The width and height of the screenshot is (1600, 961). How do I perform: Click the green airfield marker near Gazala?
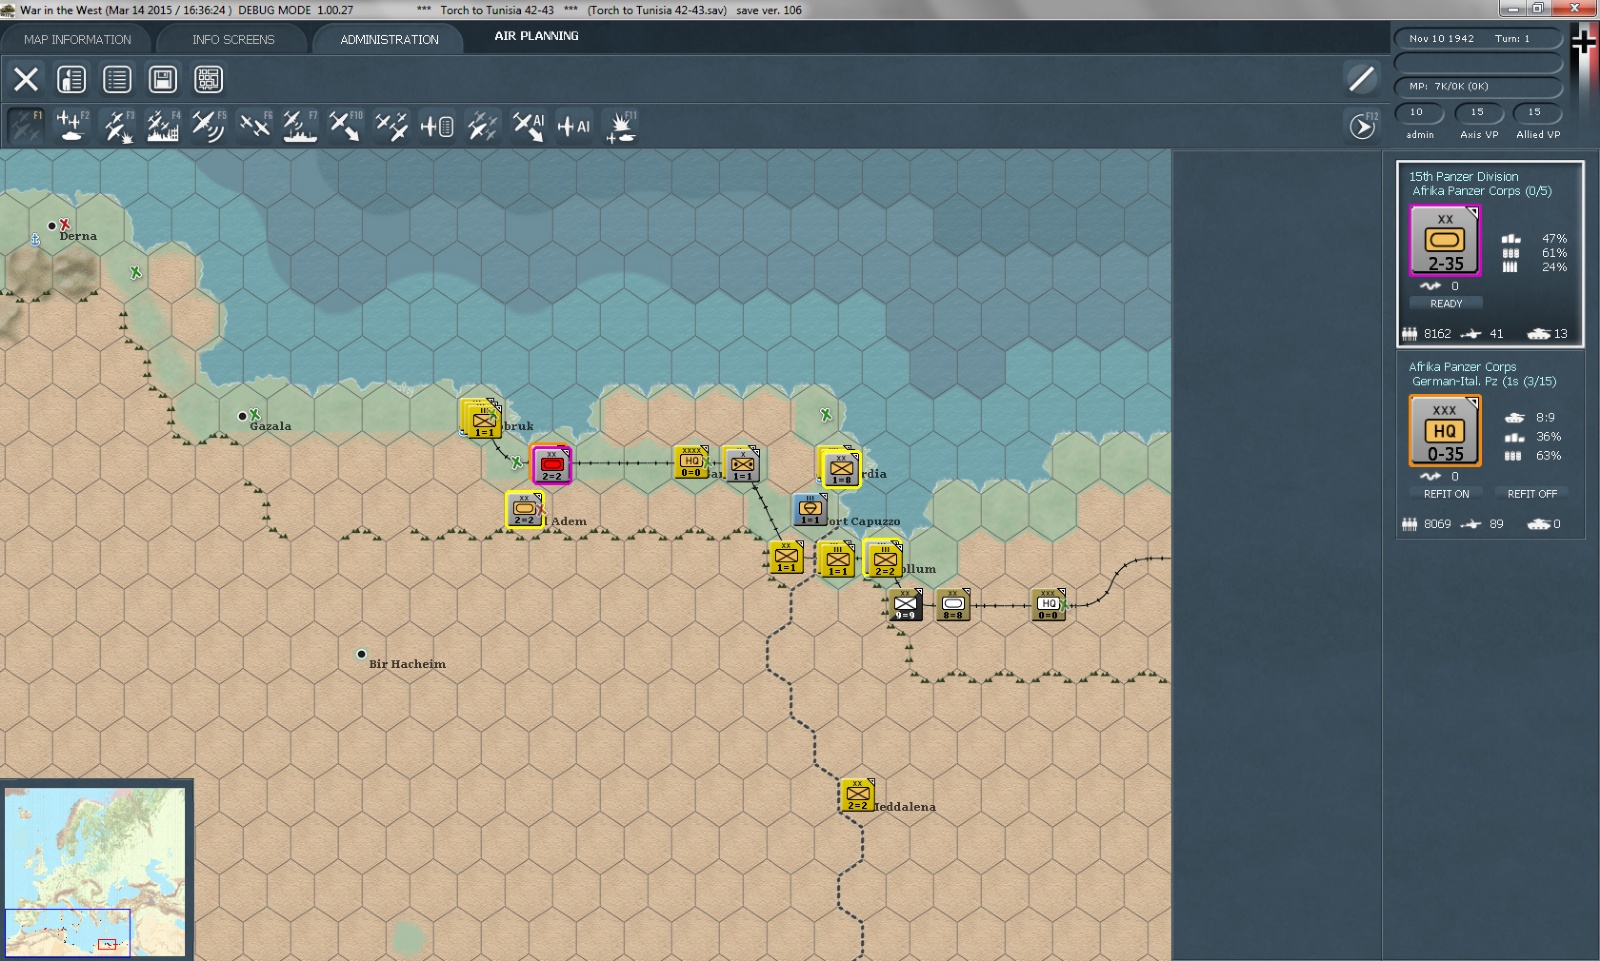coord(255,414)
